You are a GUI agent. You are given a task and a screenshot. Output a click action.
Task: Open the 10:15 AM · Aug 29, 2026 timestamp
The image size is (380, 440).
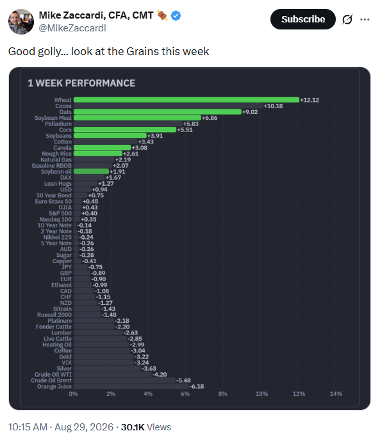coord(61,427)
